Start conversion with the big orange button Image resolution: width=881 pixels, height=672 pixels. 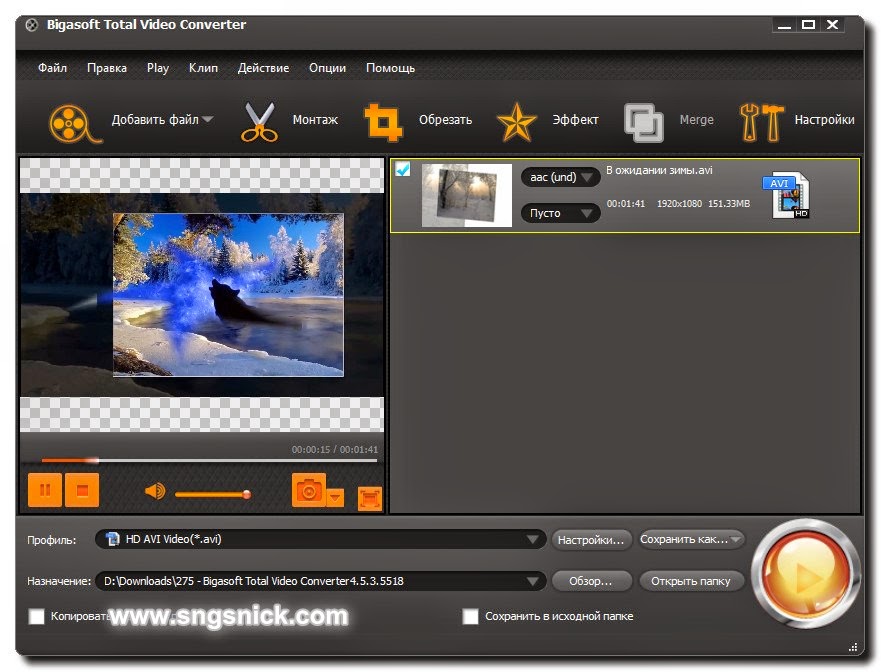click(x=806, y=573)
